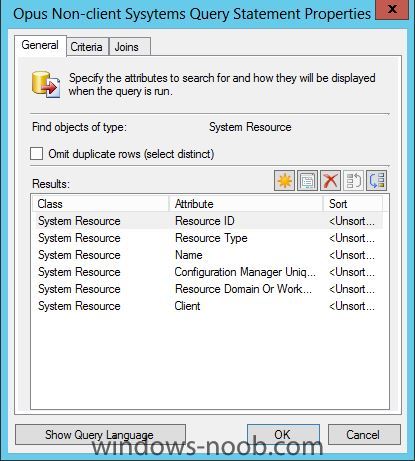Click the database query icon
Screen dimensions: 415x461
click(46, 84)
